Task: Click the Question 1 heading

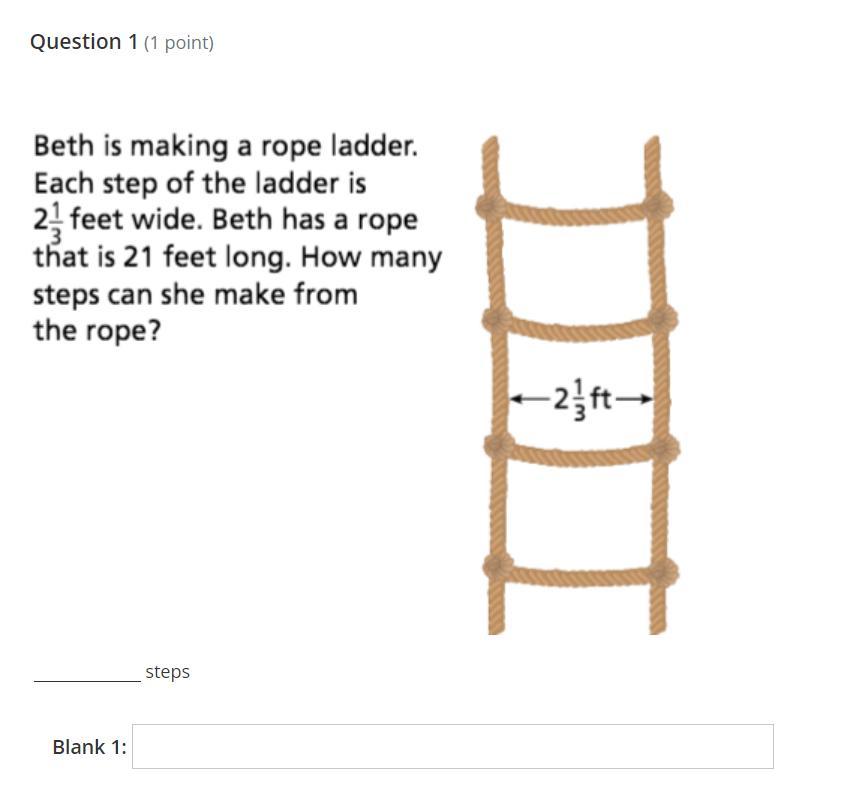Action: click(84, 42)
